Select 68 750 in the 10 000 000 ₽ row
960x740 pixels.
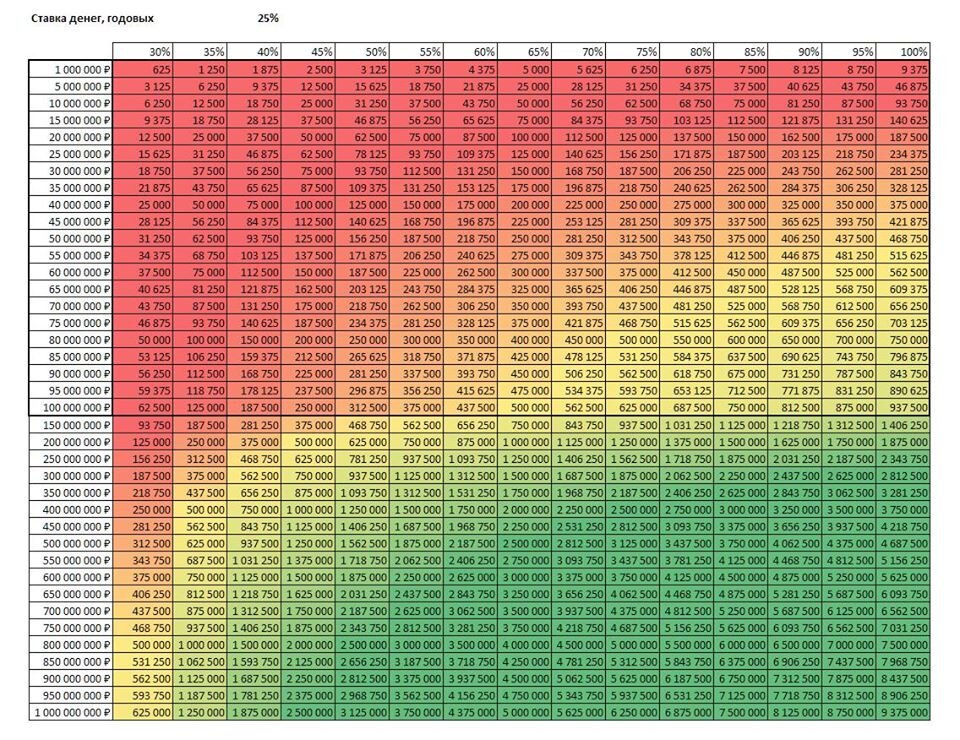(687, 103)
